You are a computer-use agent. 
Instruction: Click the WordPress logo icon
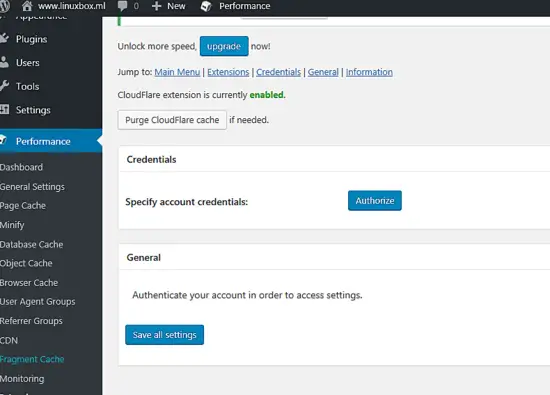point(5,6)
